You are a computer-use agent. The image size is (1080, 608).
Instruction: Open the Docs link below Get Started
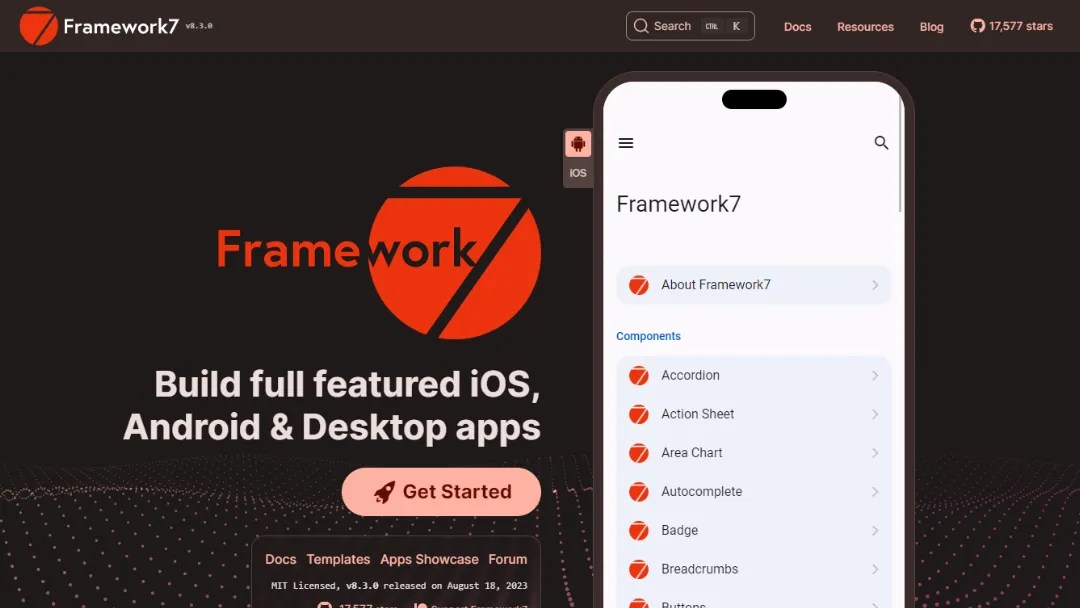(280, 559)
